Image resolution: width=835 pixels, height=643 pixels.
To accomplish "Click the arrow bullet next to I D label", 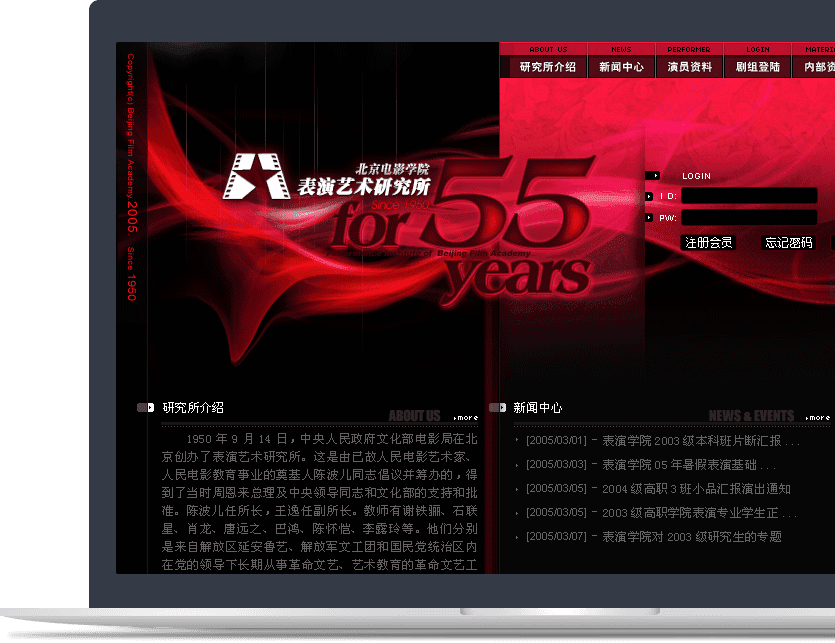I will tap(650, 196).
